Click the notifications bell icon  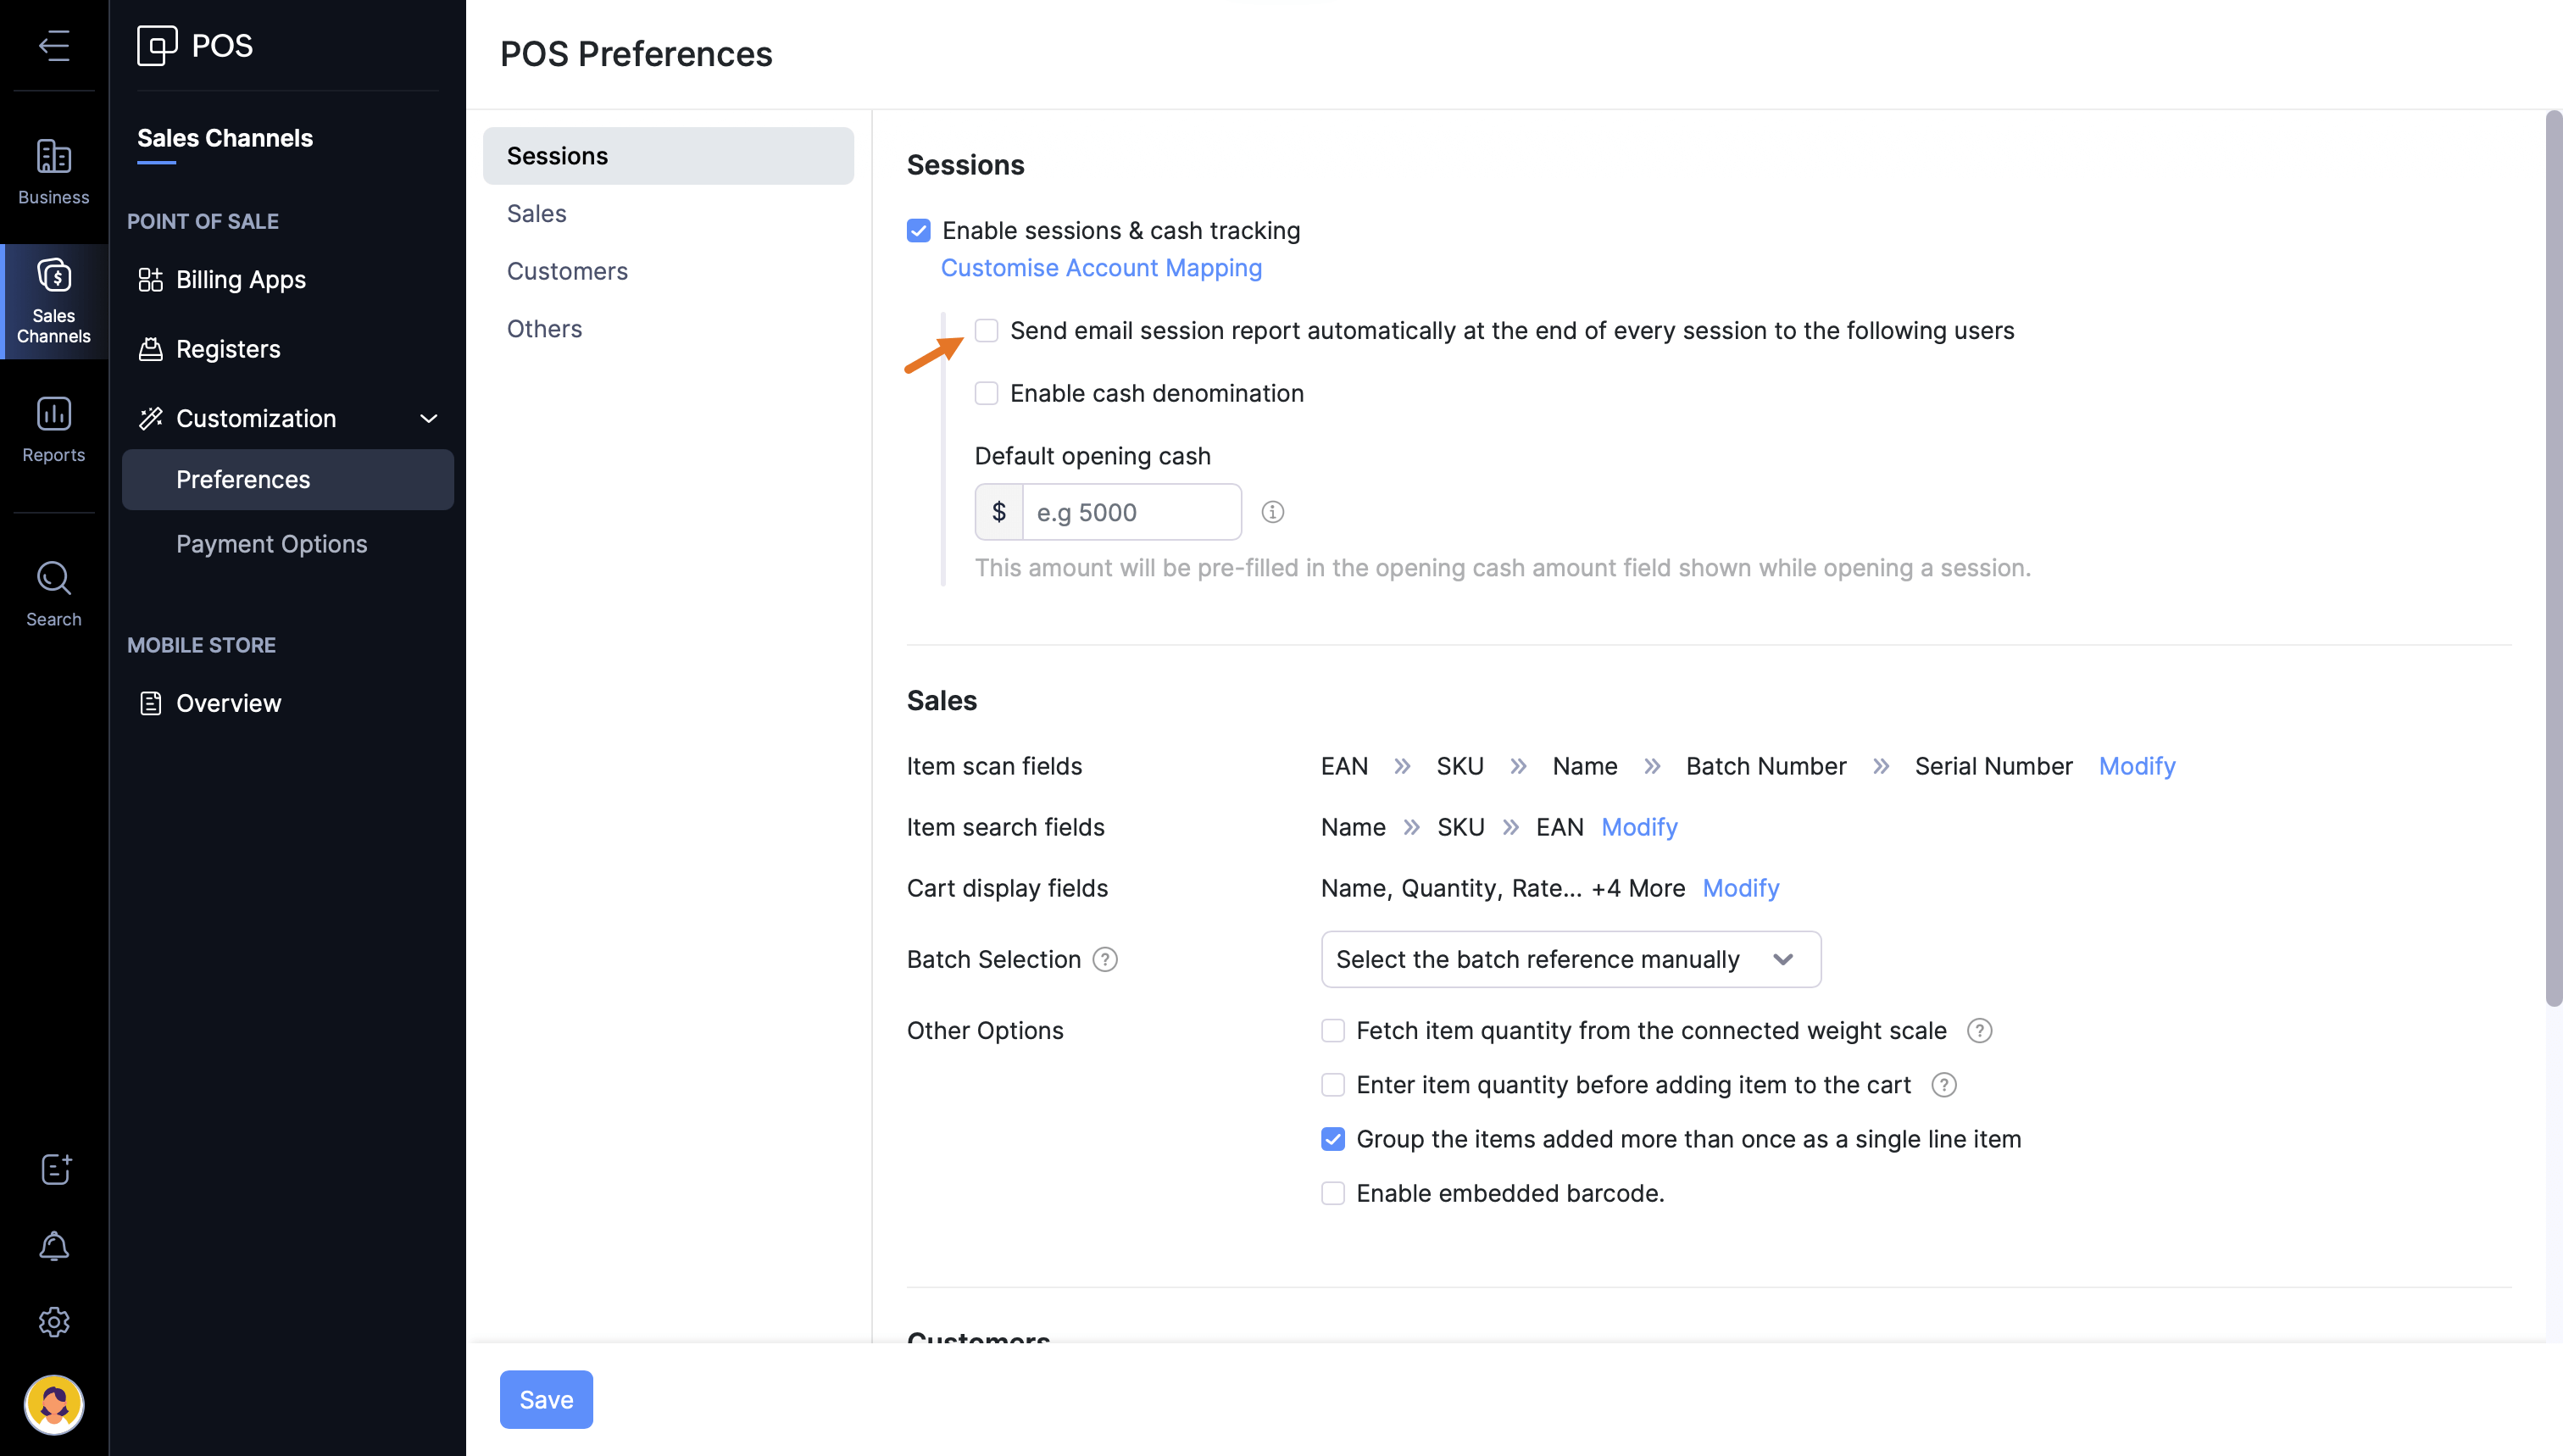coord(54,1245)
